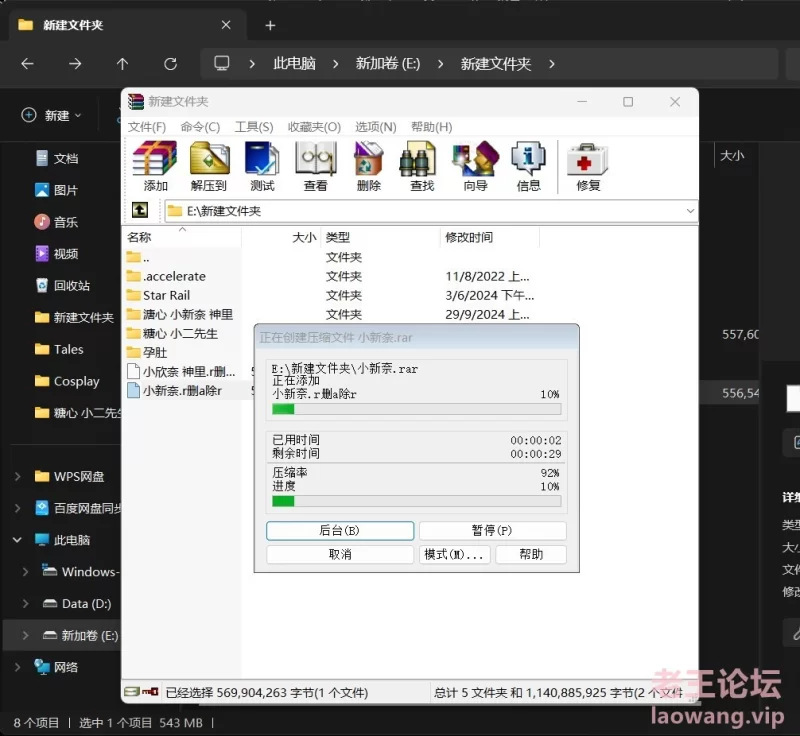Click 新加卷 (E:) in the breadcrumb
This screenshot has width=800, height=736.
388,64
